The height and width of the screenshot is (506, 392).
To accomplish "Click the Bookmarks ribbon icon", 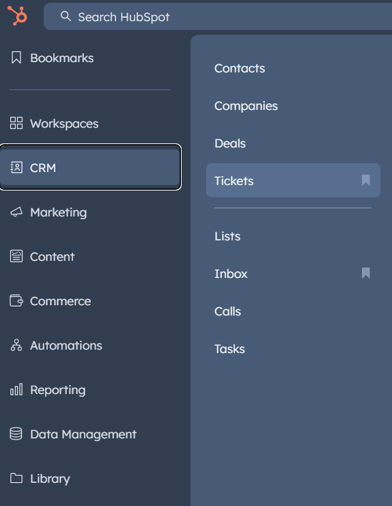I will point(16,57).
